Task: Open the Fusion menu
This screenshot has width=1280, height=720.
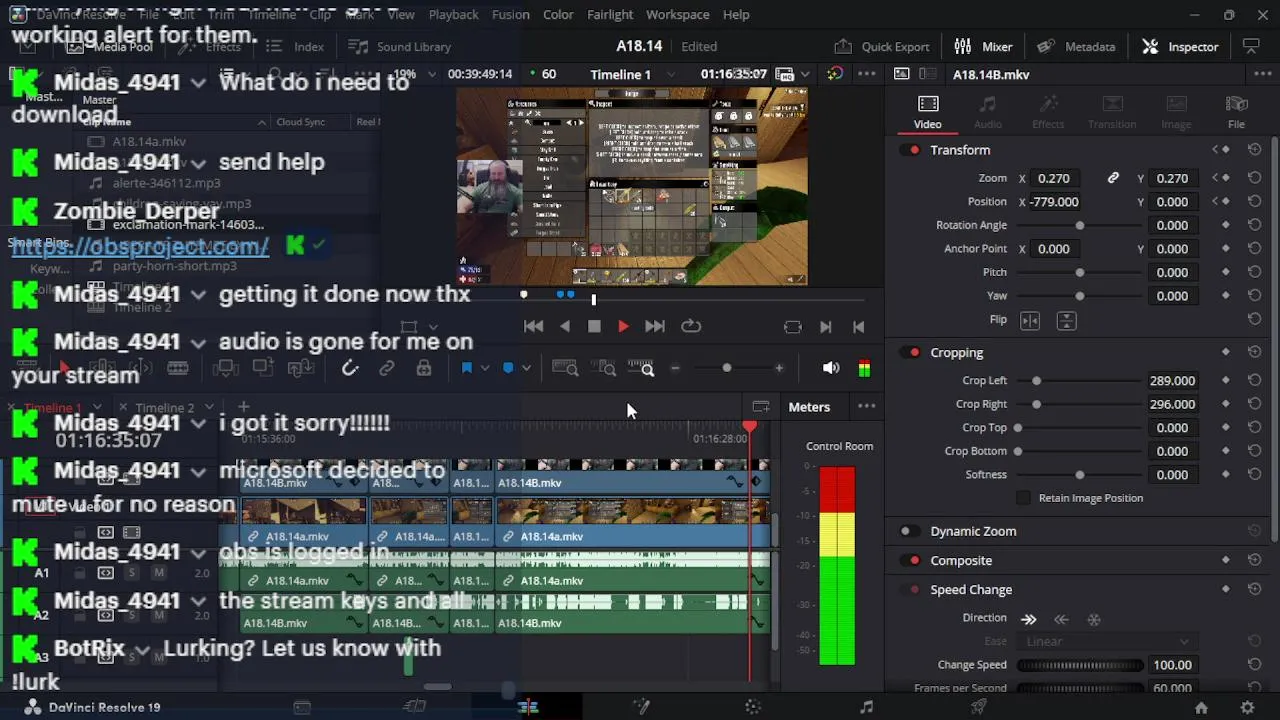Action: coord(511,14)
